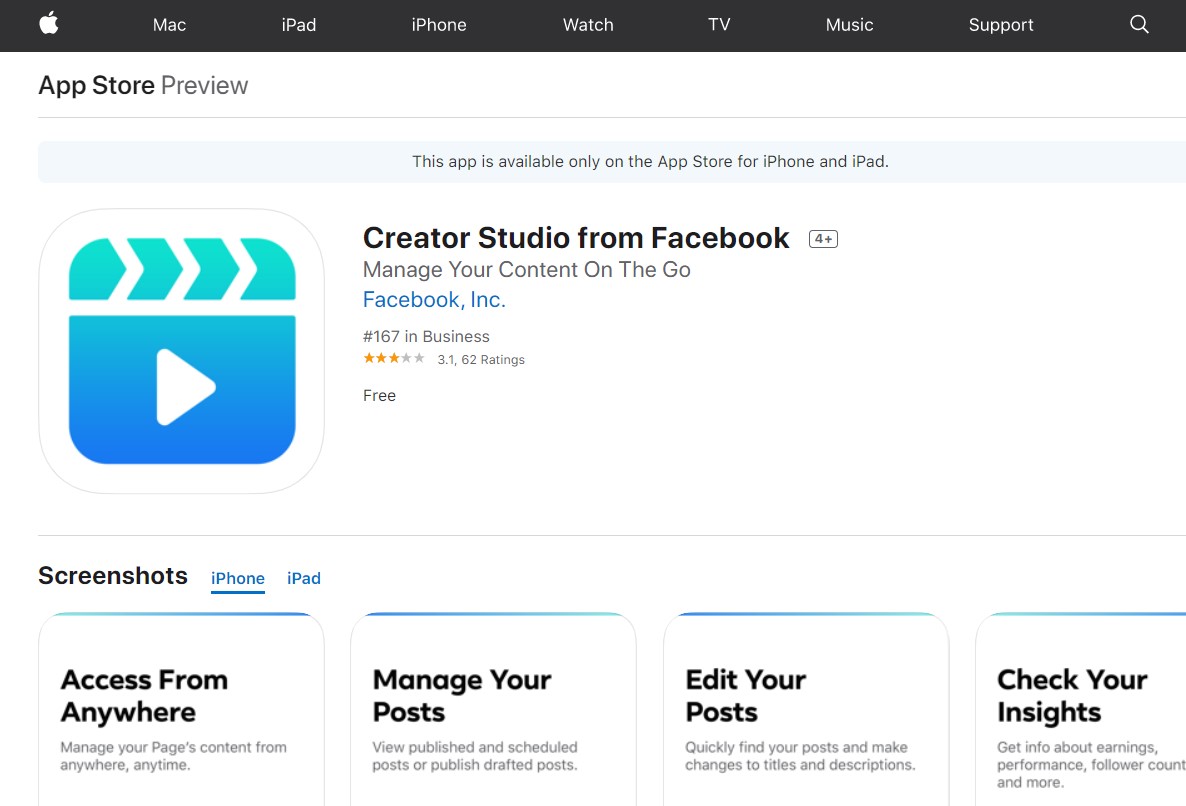
Task: Open the Access From Anywhere screenshot
Action: 182,709
